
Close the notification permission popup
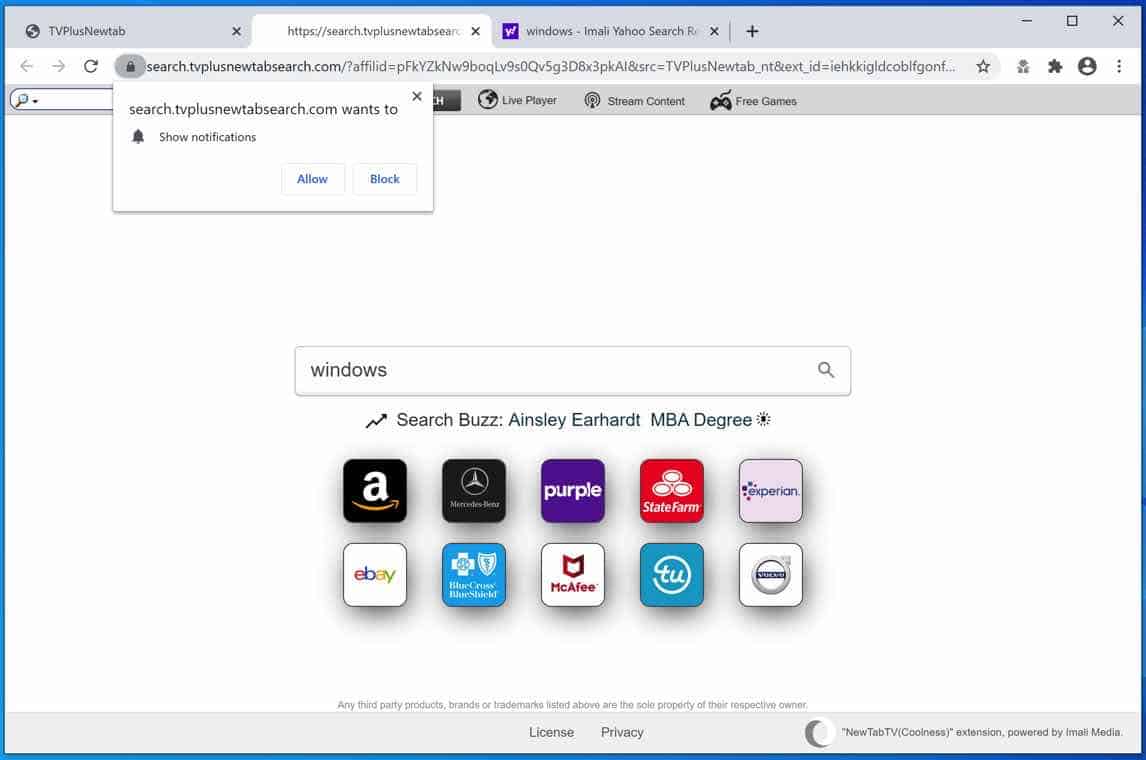pyautogui.click(x=417, y=96)
